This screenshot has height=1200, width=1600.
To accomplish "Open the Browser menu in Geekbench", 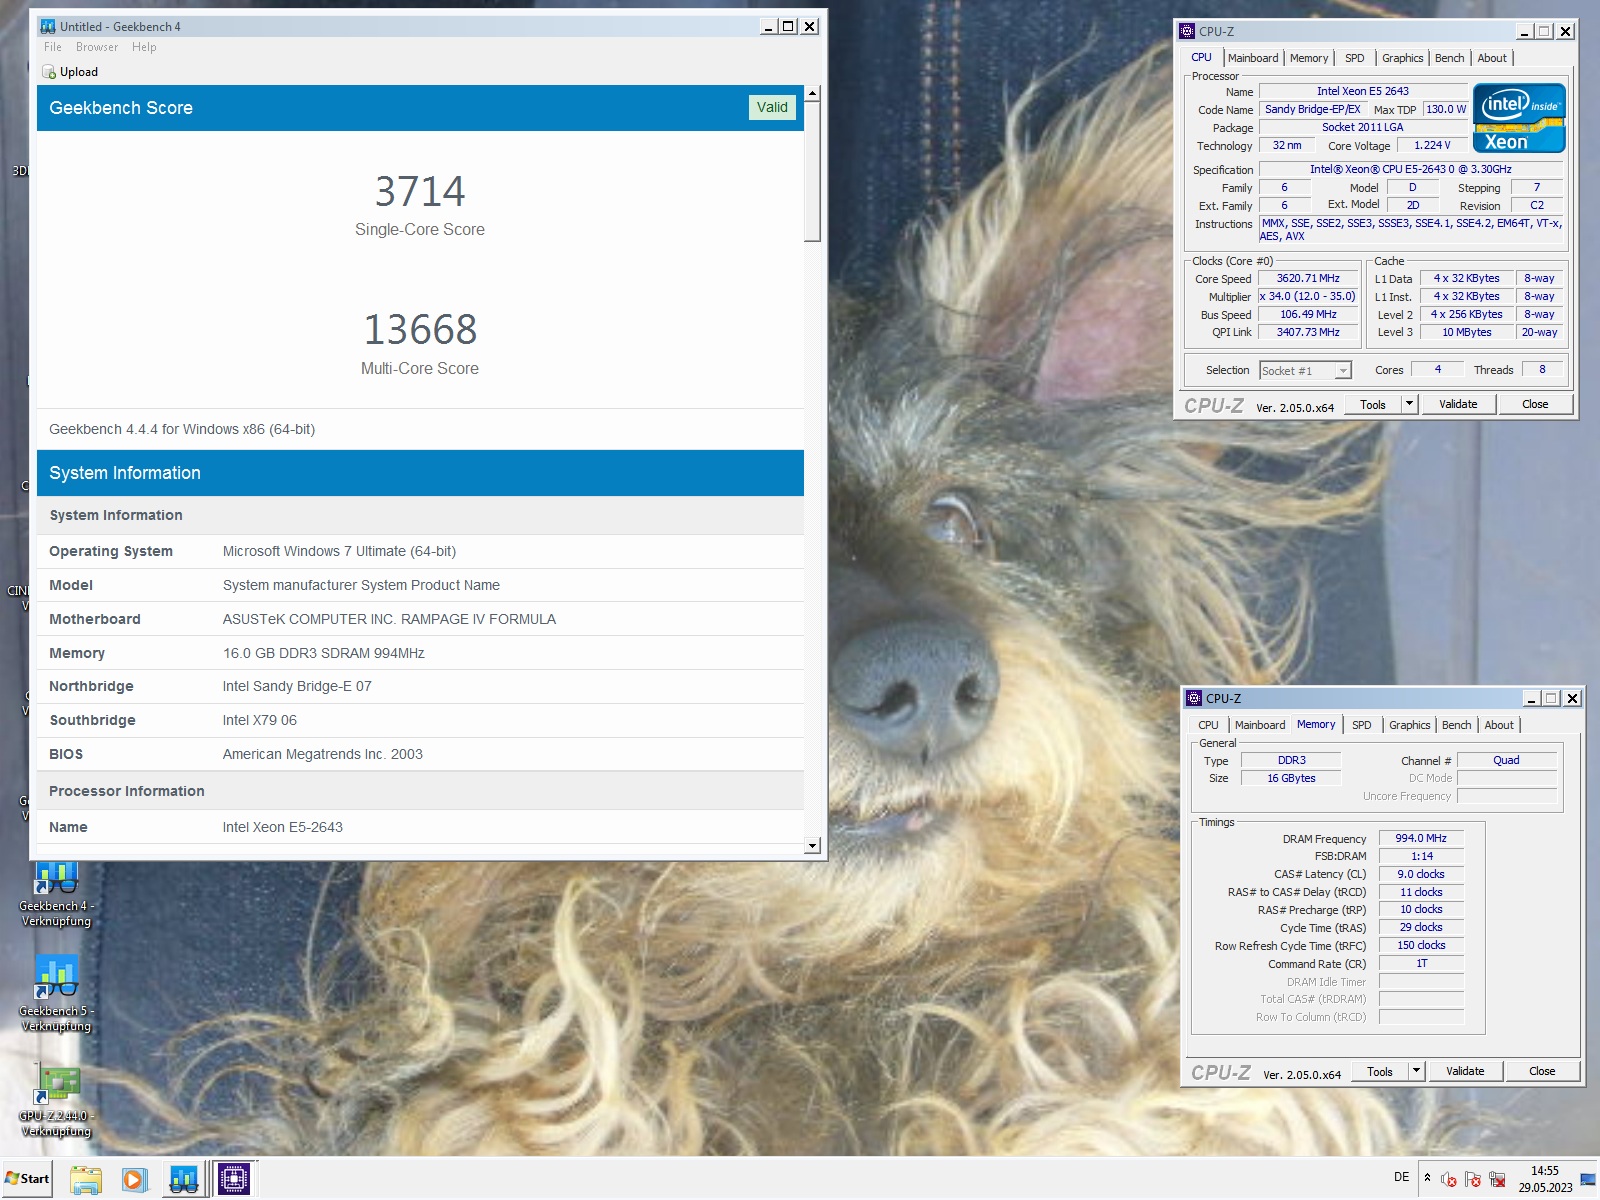I will click(97, 47).
